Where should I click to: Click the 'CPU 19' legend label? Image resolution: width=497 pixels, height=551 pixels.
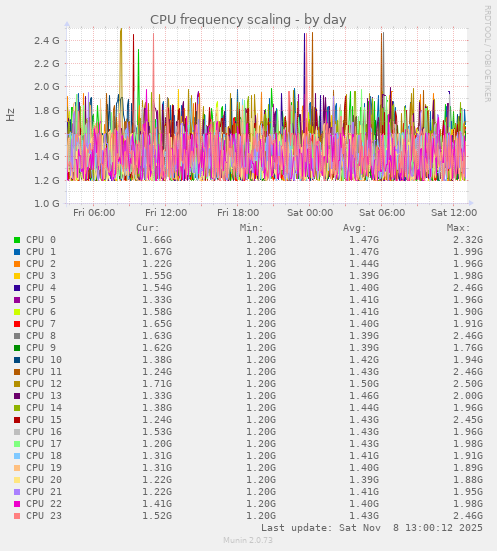[44, 468]
